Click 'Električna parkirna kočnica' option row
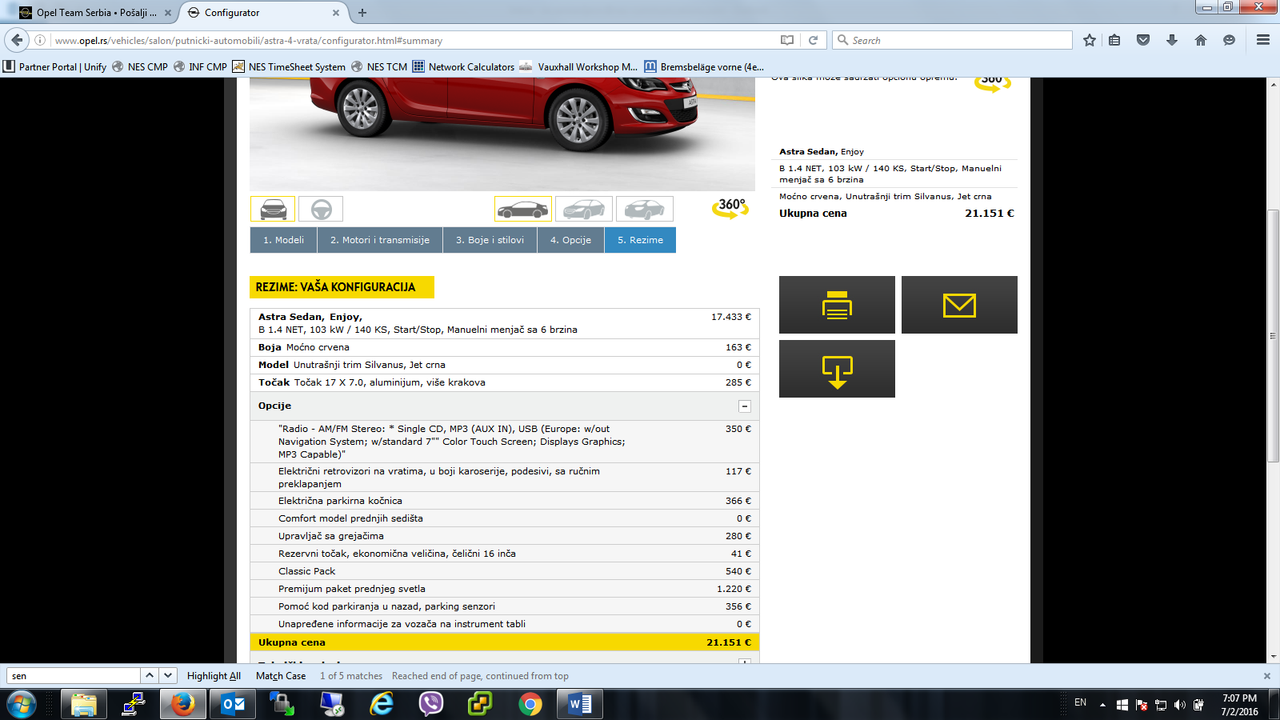This screenshot has width=1280, height=720. coord(504,501)
